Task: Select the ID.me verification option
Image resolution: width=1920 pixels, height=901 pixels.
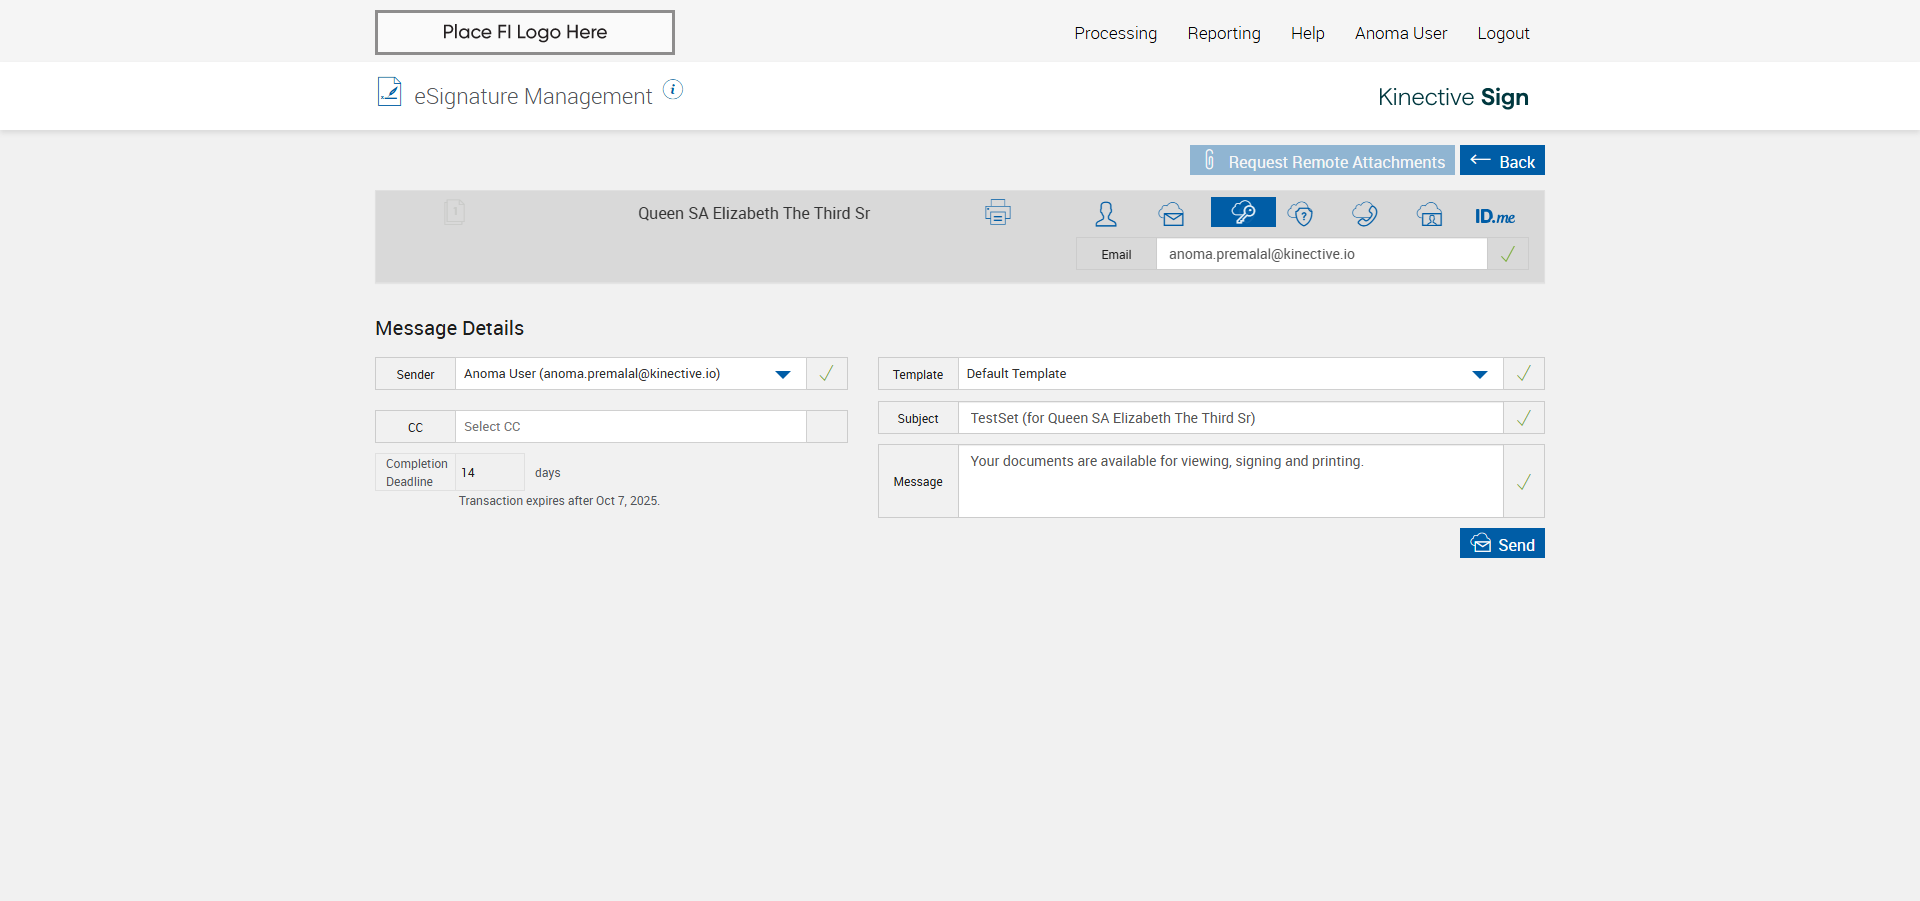Action: pyautogui.click(x=1495, y=216)
